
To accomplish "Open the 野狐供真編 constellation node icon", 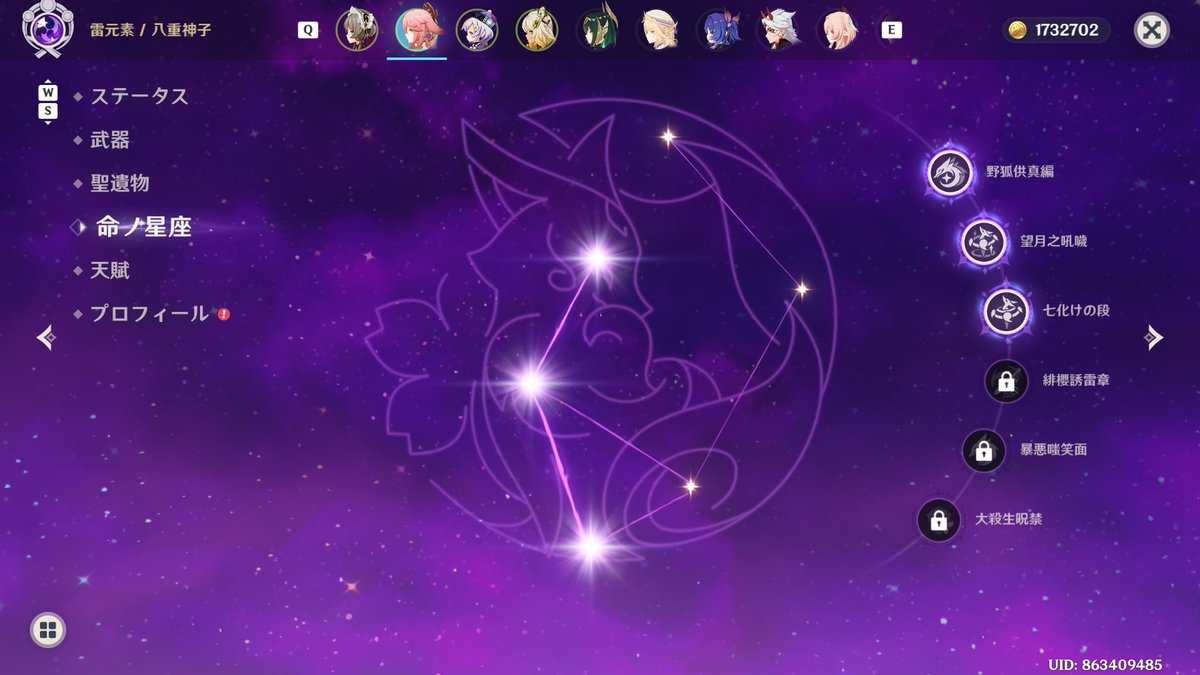I will pos(949,172).
